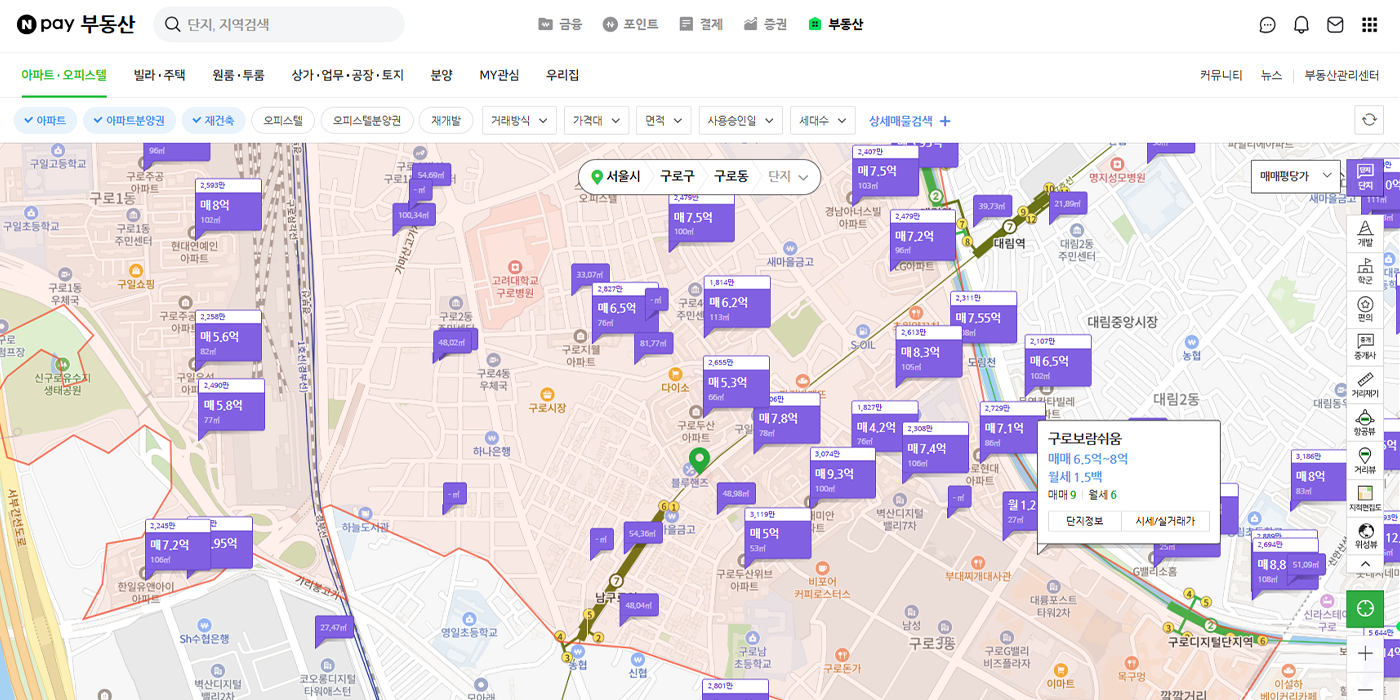Switch to 위성뷰 satellite view
This screenshot has height=700, width=1400.
tap(1365, 535)
